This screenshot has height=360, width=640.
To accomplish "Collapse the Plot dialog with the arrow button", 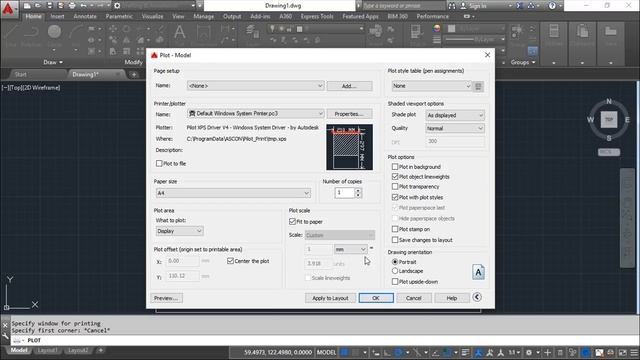I will pos(477,297).
